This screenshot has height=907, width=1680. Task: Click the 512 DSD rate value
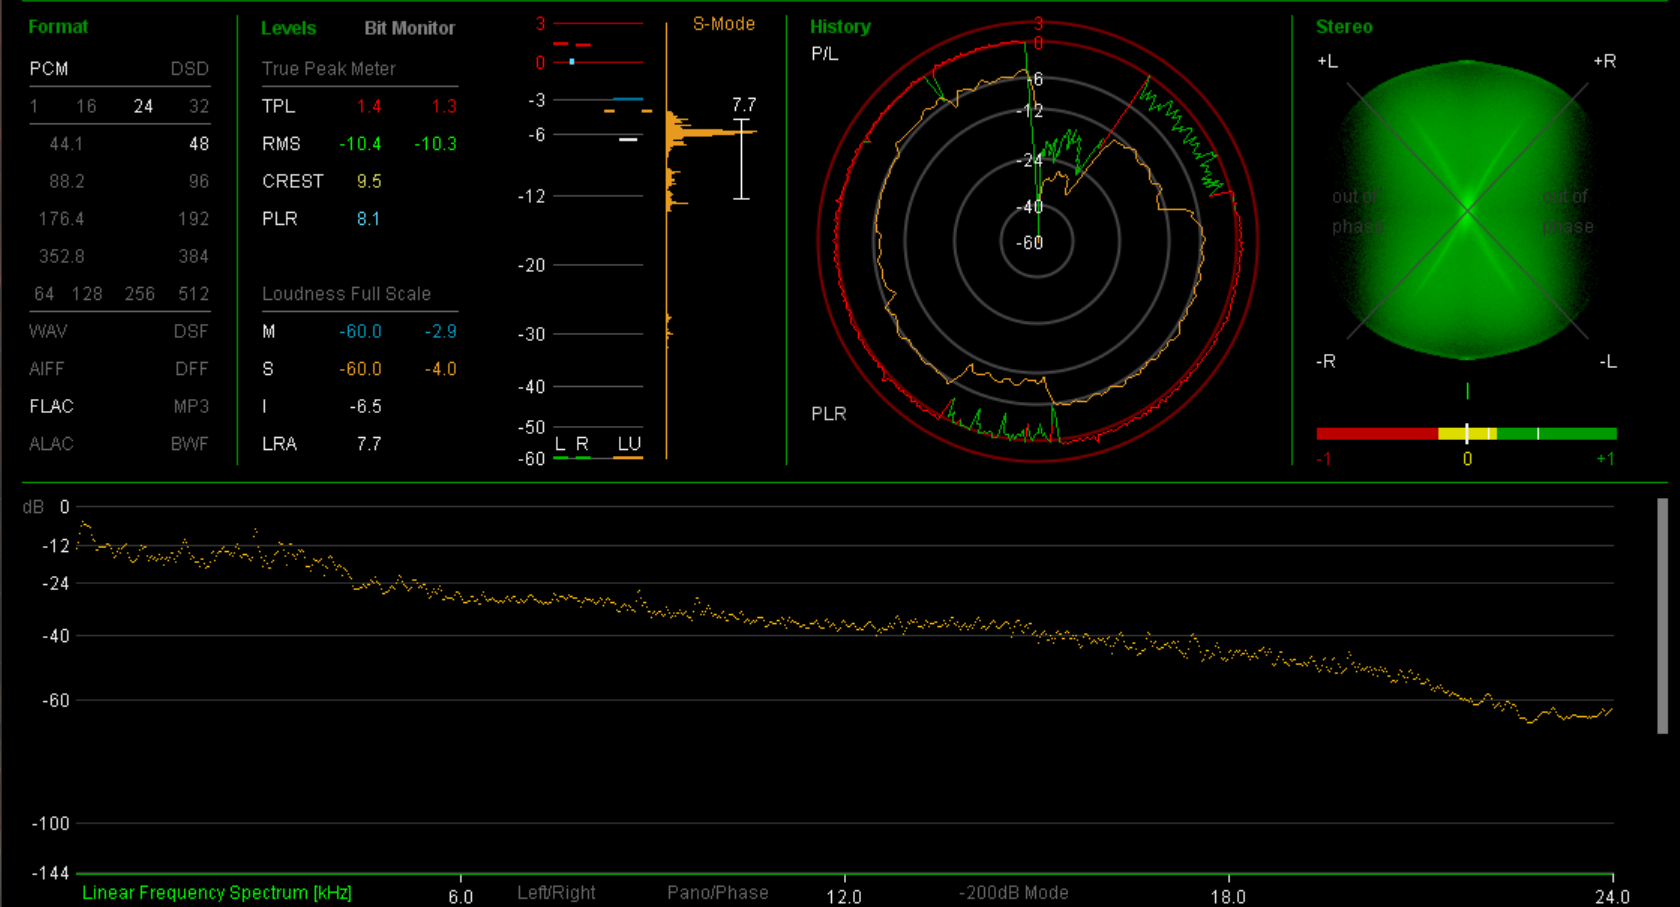(193, 294)
